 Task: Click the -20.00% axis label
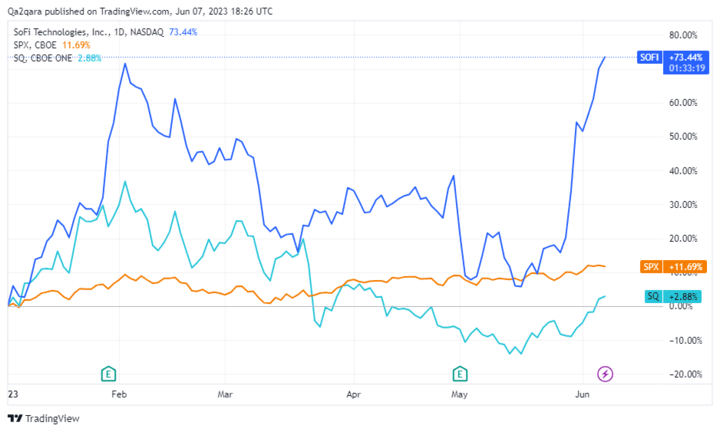(685, 375)
